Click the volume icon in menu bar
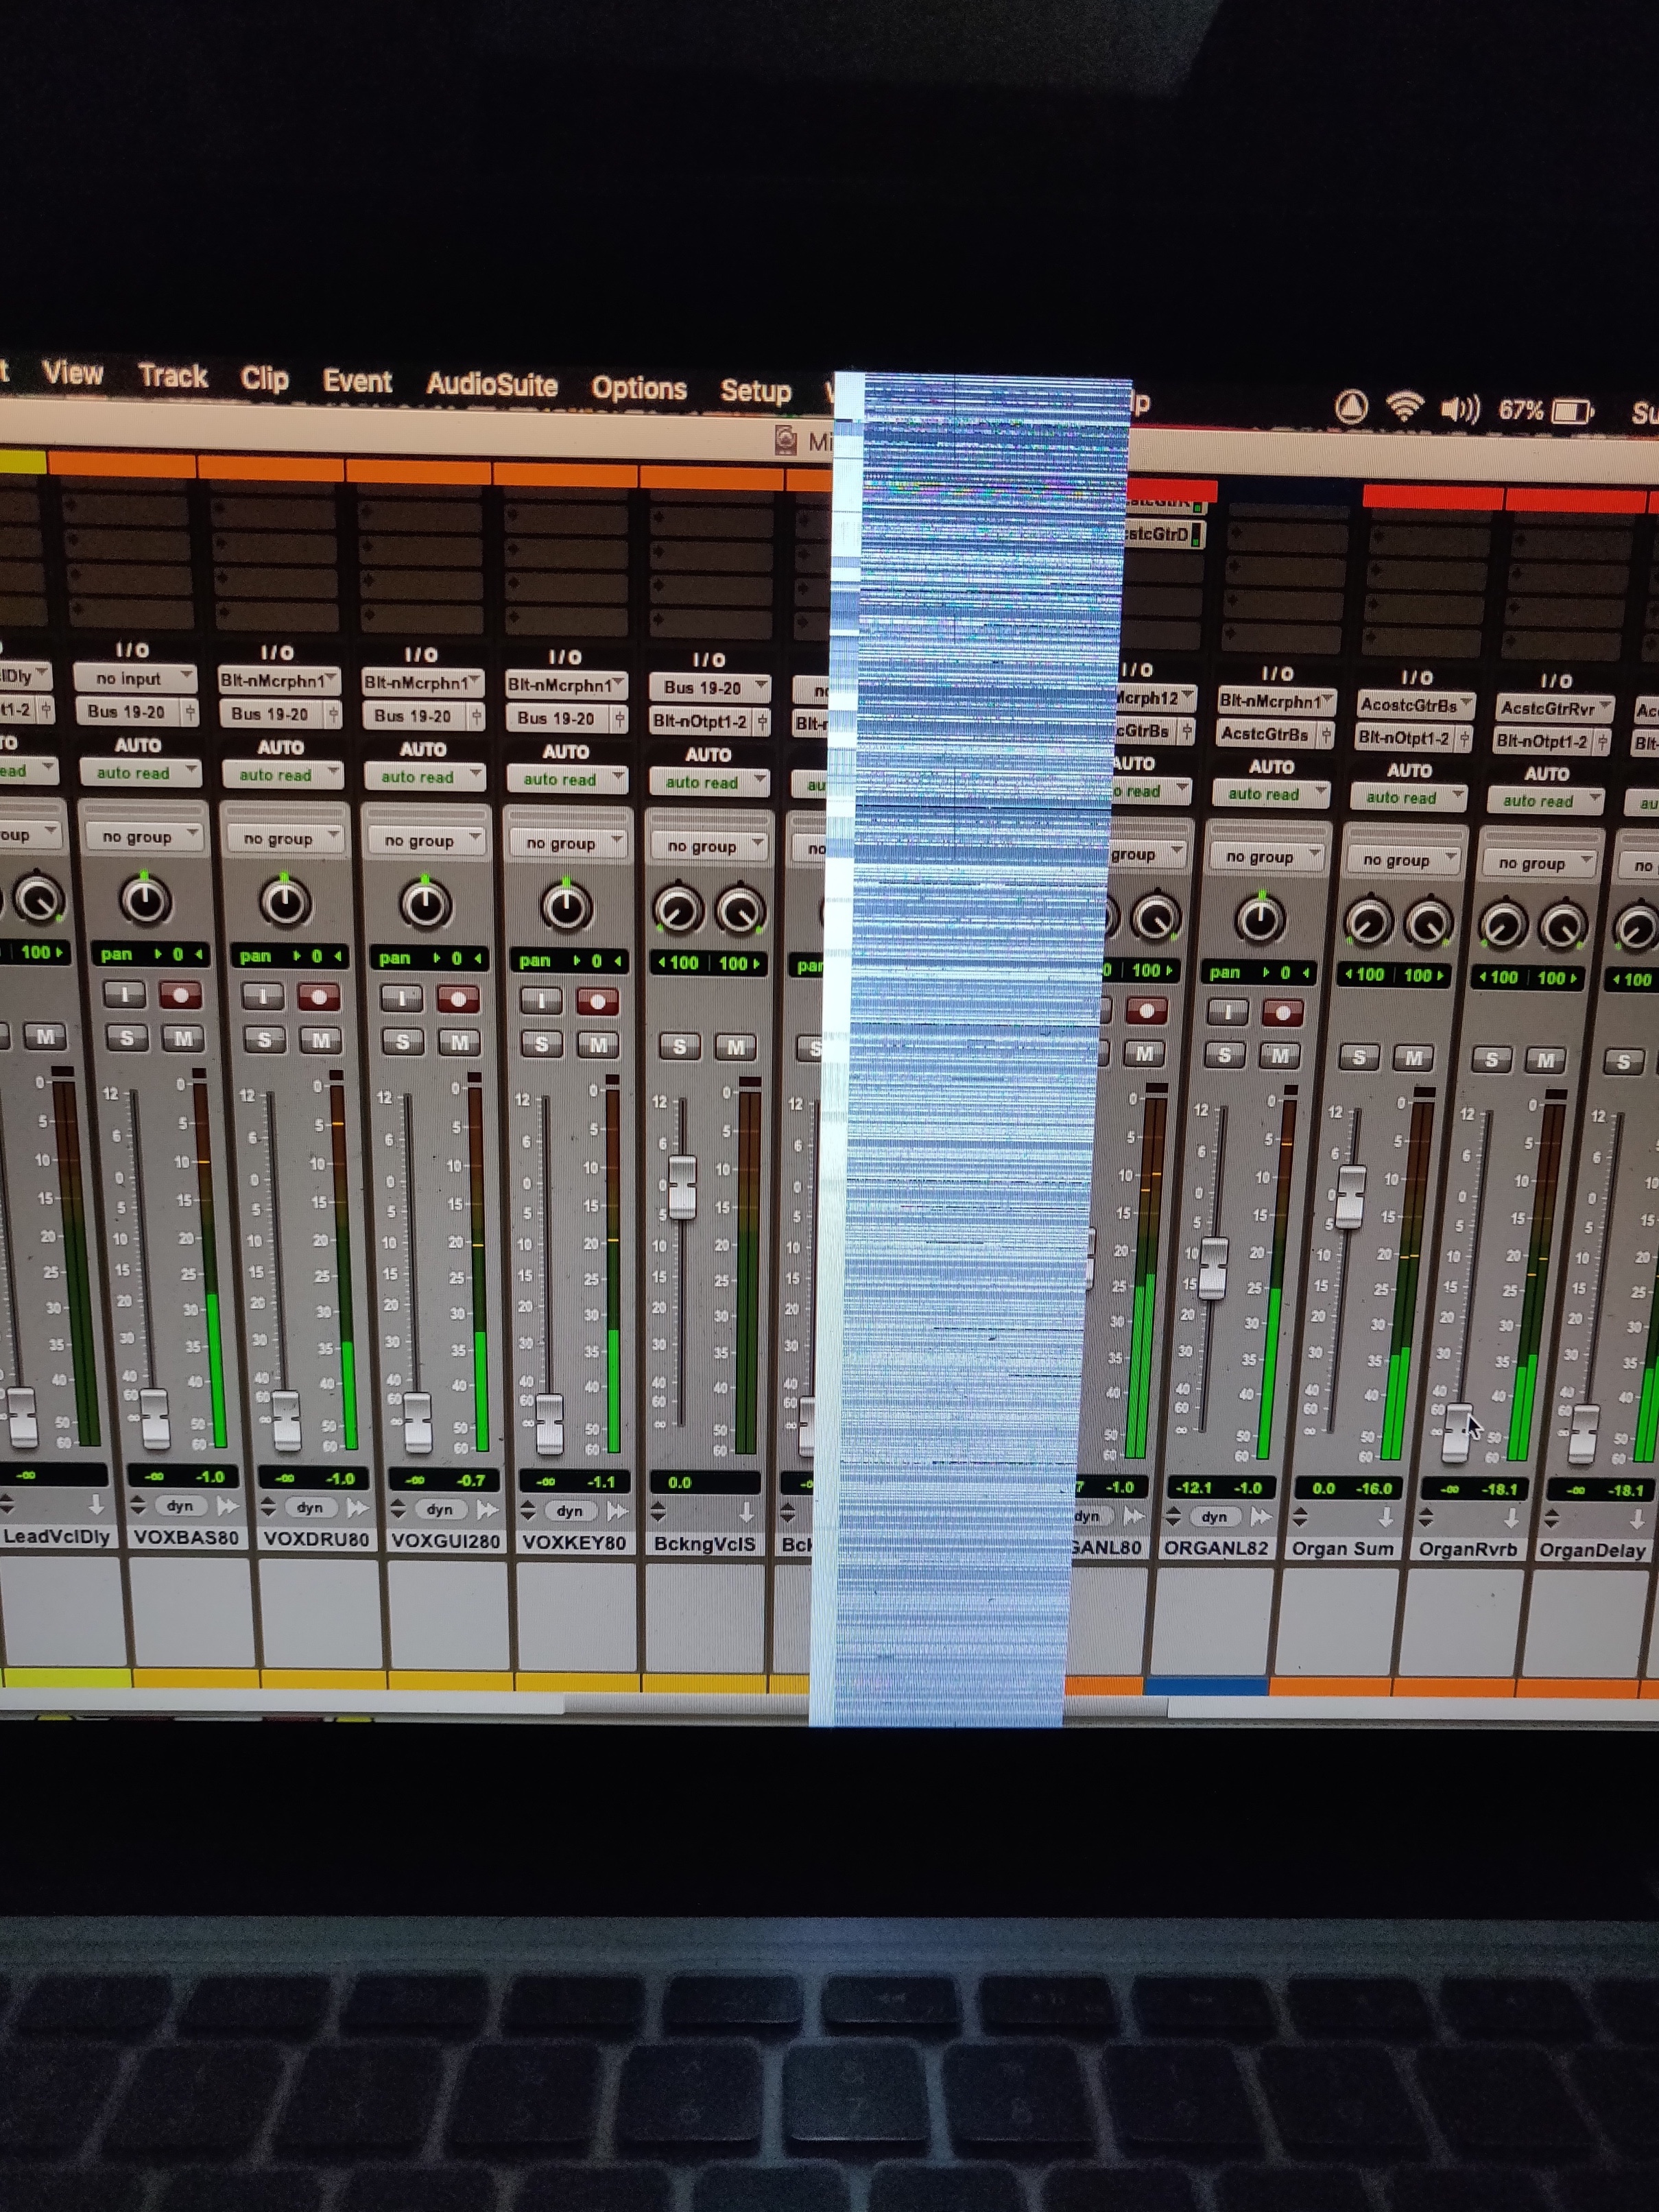The height and width of the screenshot is (2212, 1659). point(1459,409)
